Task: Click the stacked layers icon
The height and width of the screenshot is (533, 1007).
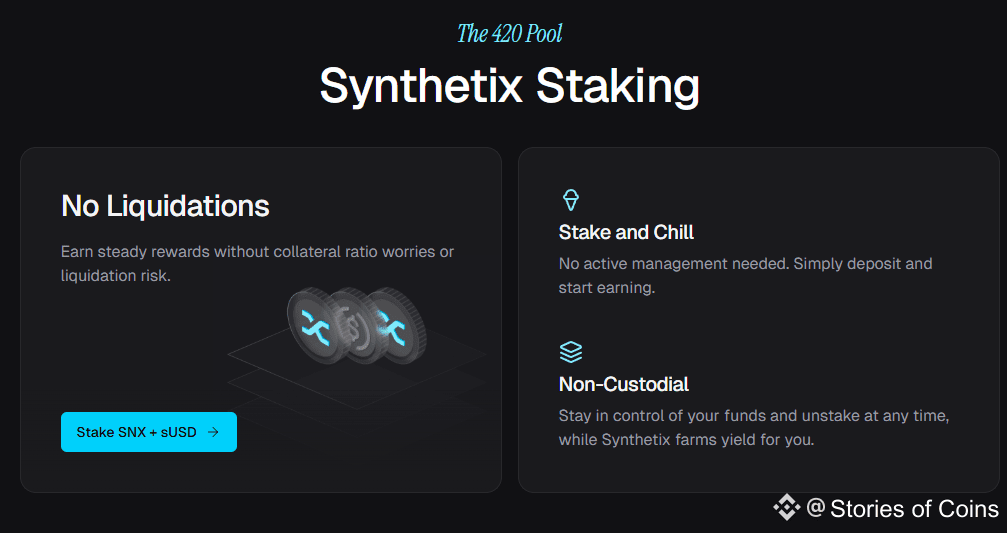Action: 571,353
